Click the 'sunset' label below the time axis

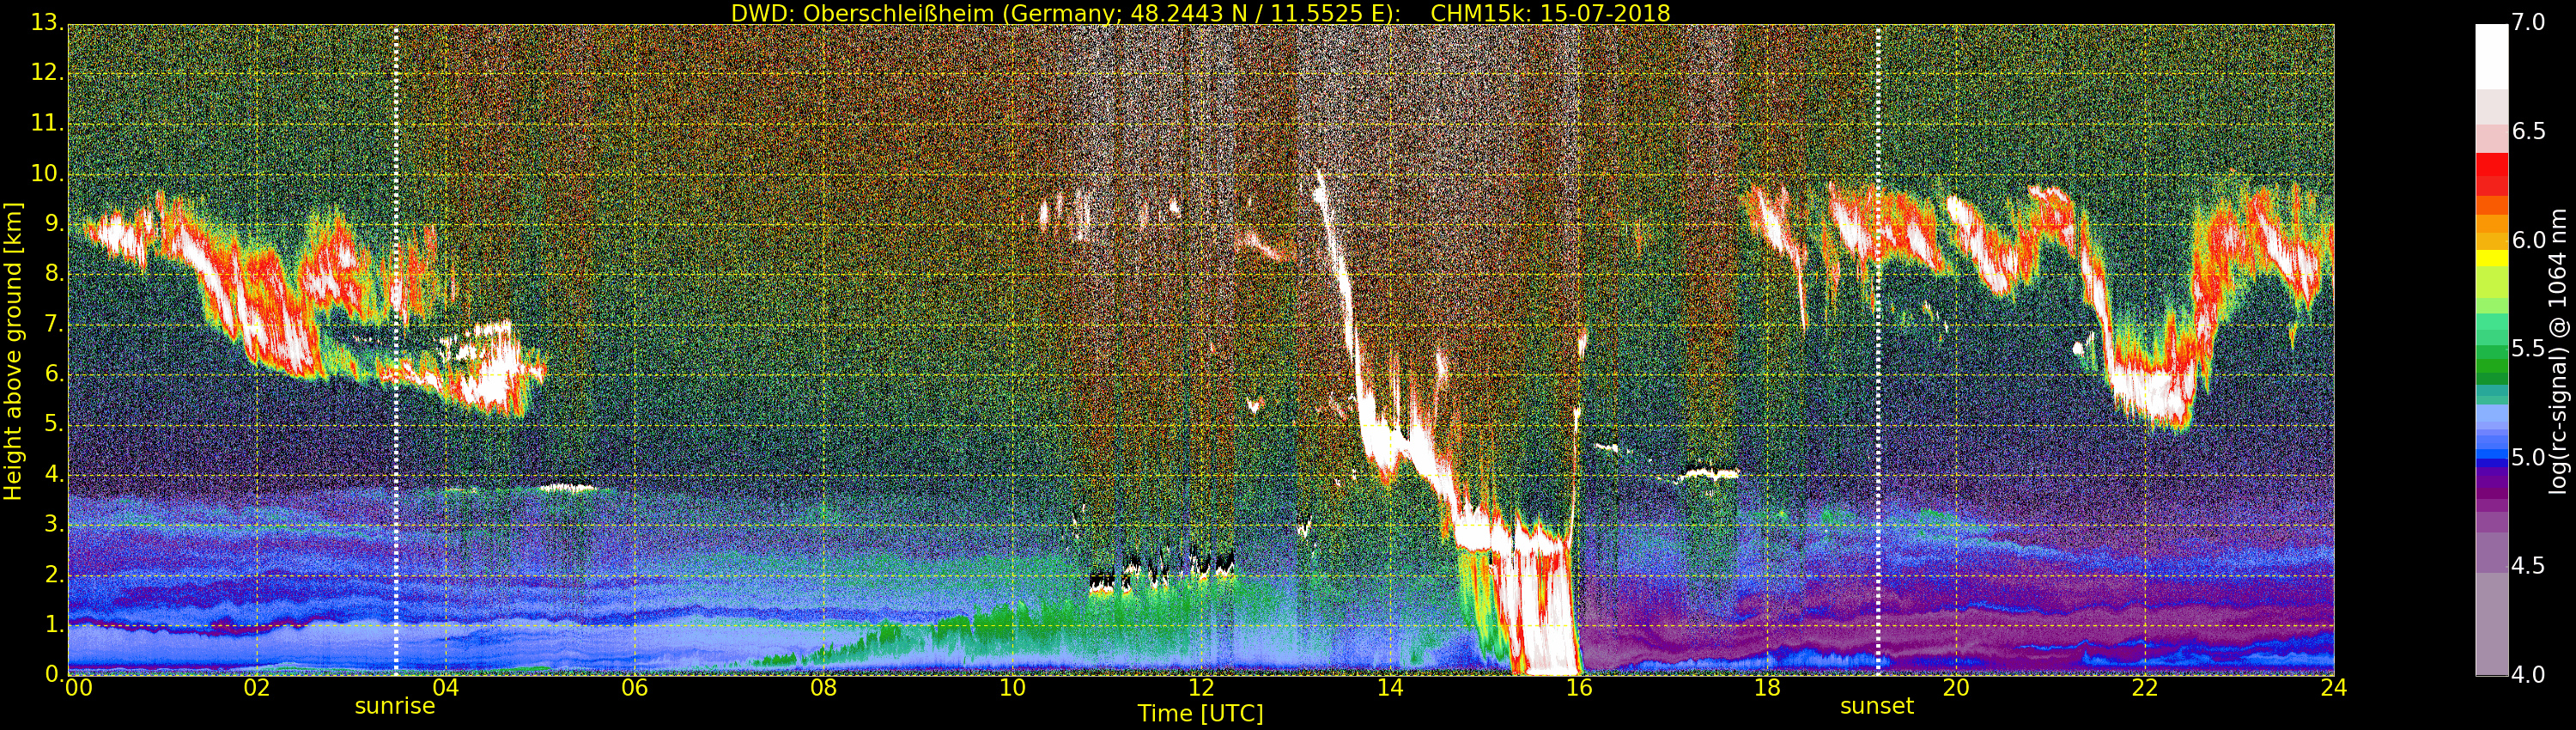[1877, 706]
